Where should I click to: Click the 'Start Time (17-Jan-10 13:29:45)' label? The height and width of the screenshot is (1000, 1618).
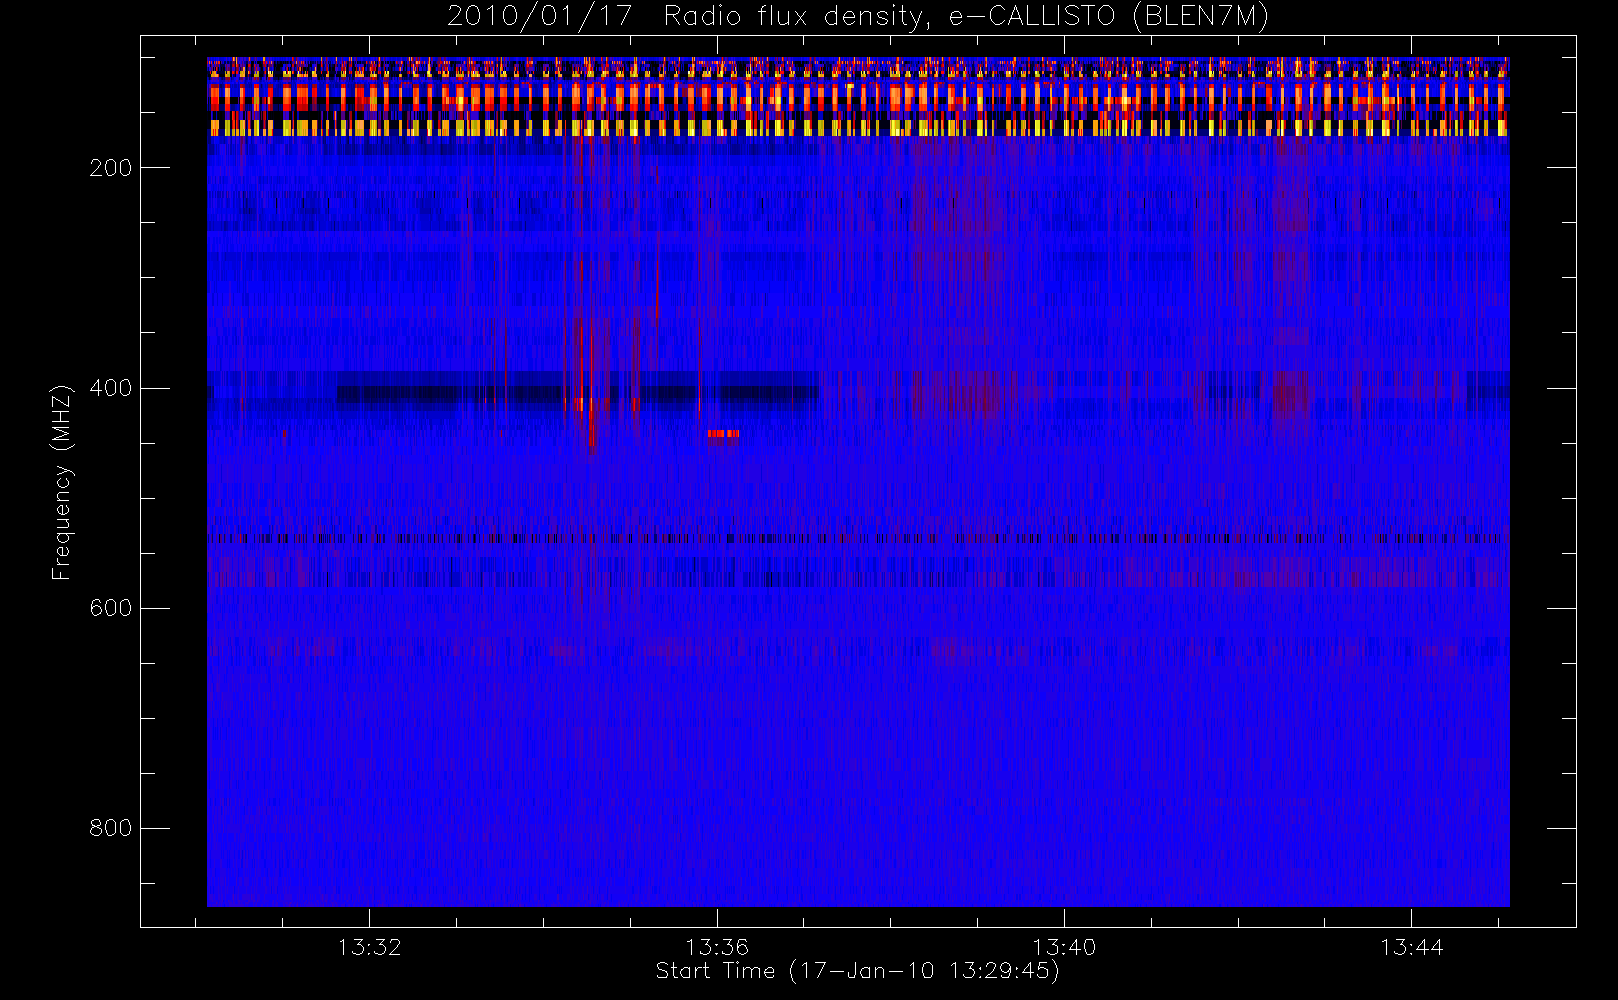click(857, 971)
